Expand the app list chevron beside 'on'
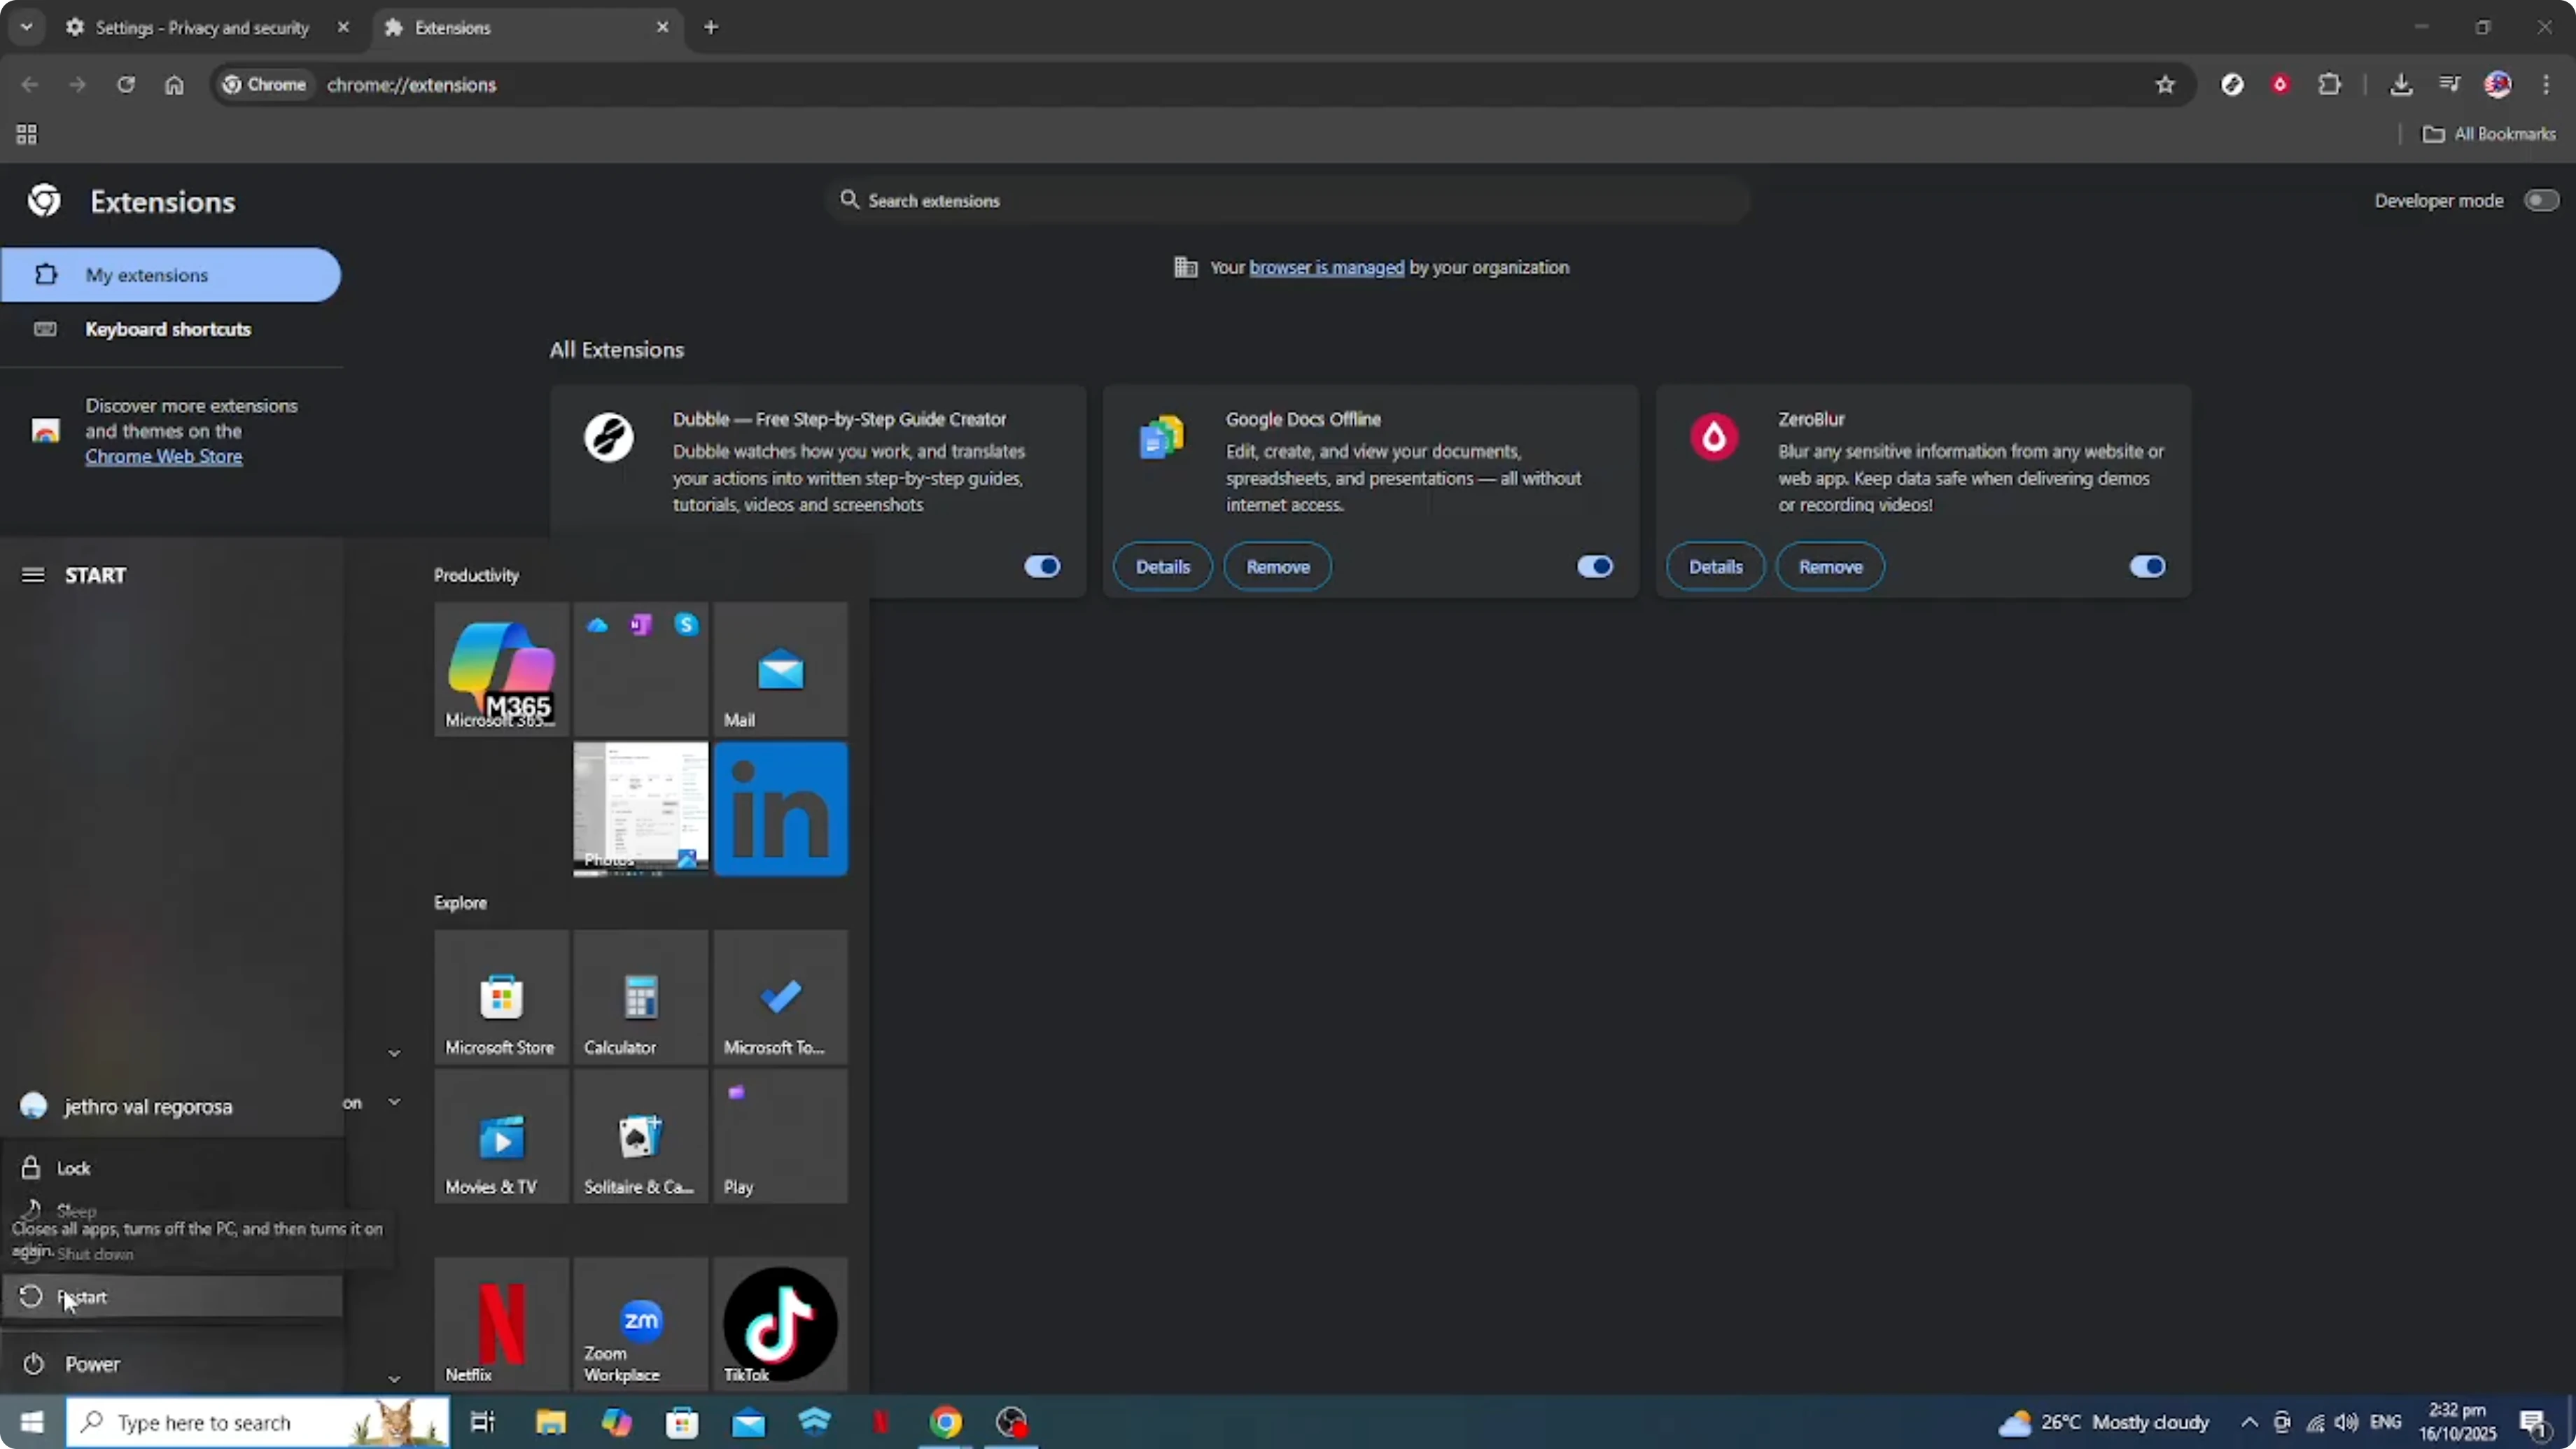 point(394,1102)
